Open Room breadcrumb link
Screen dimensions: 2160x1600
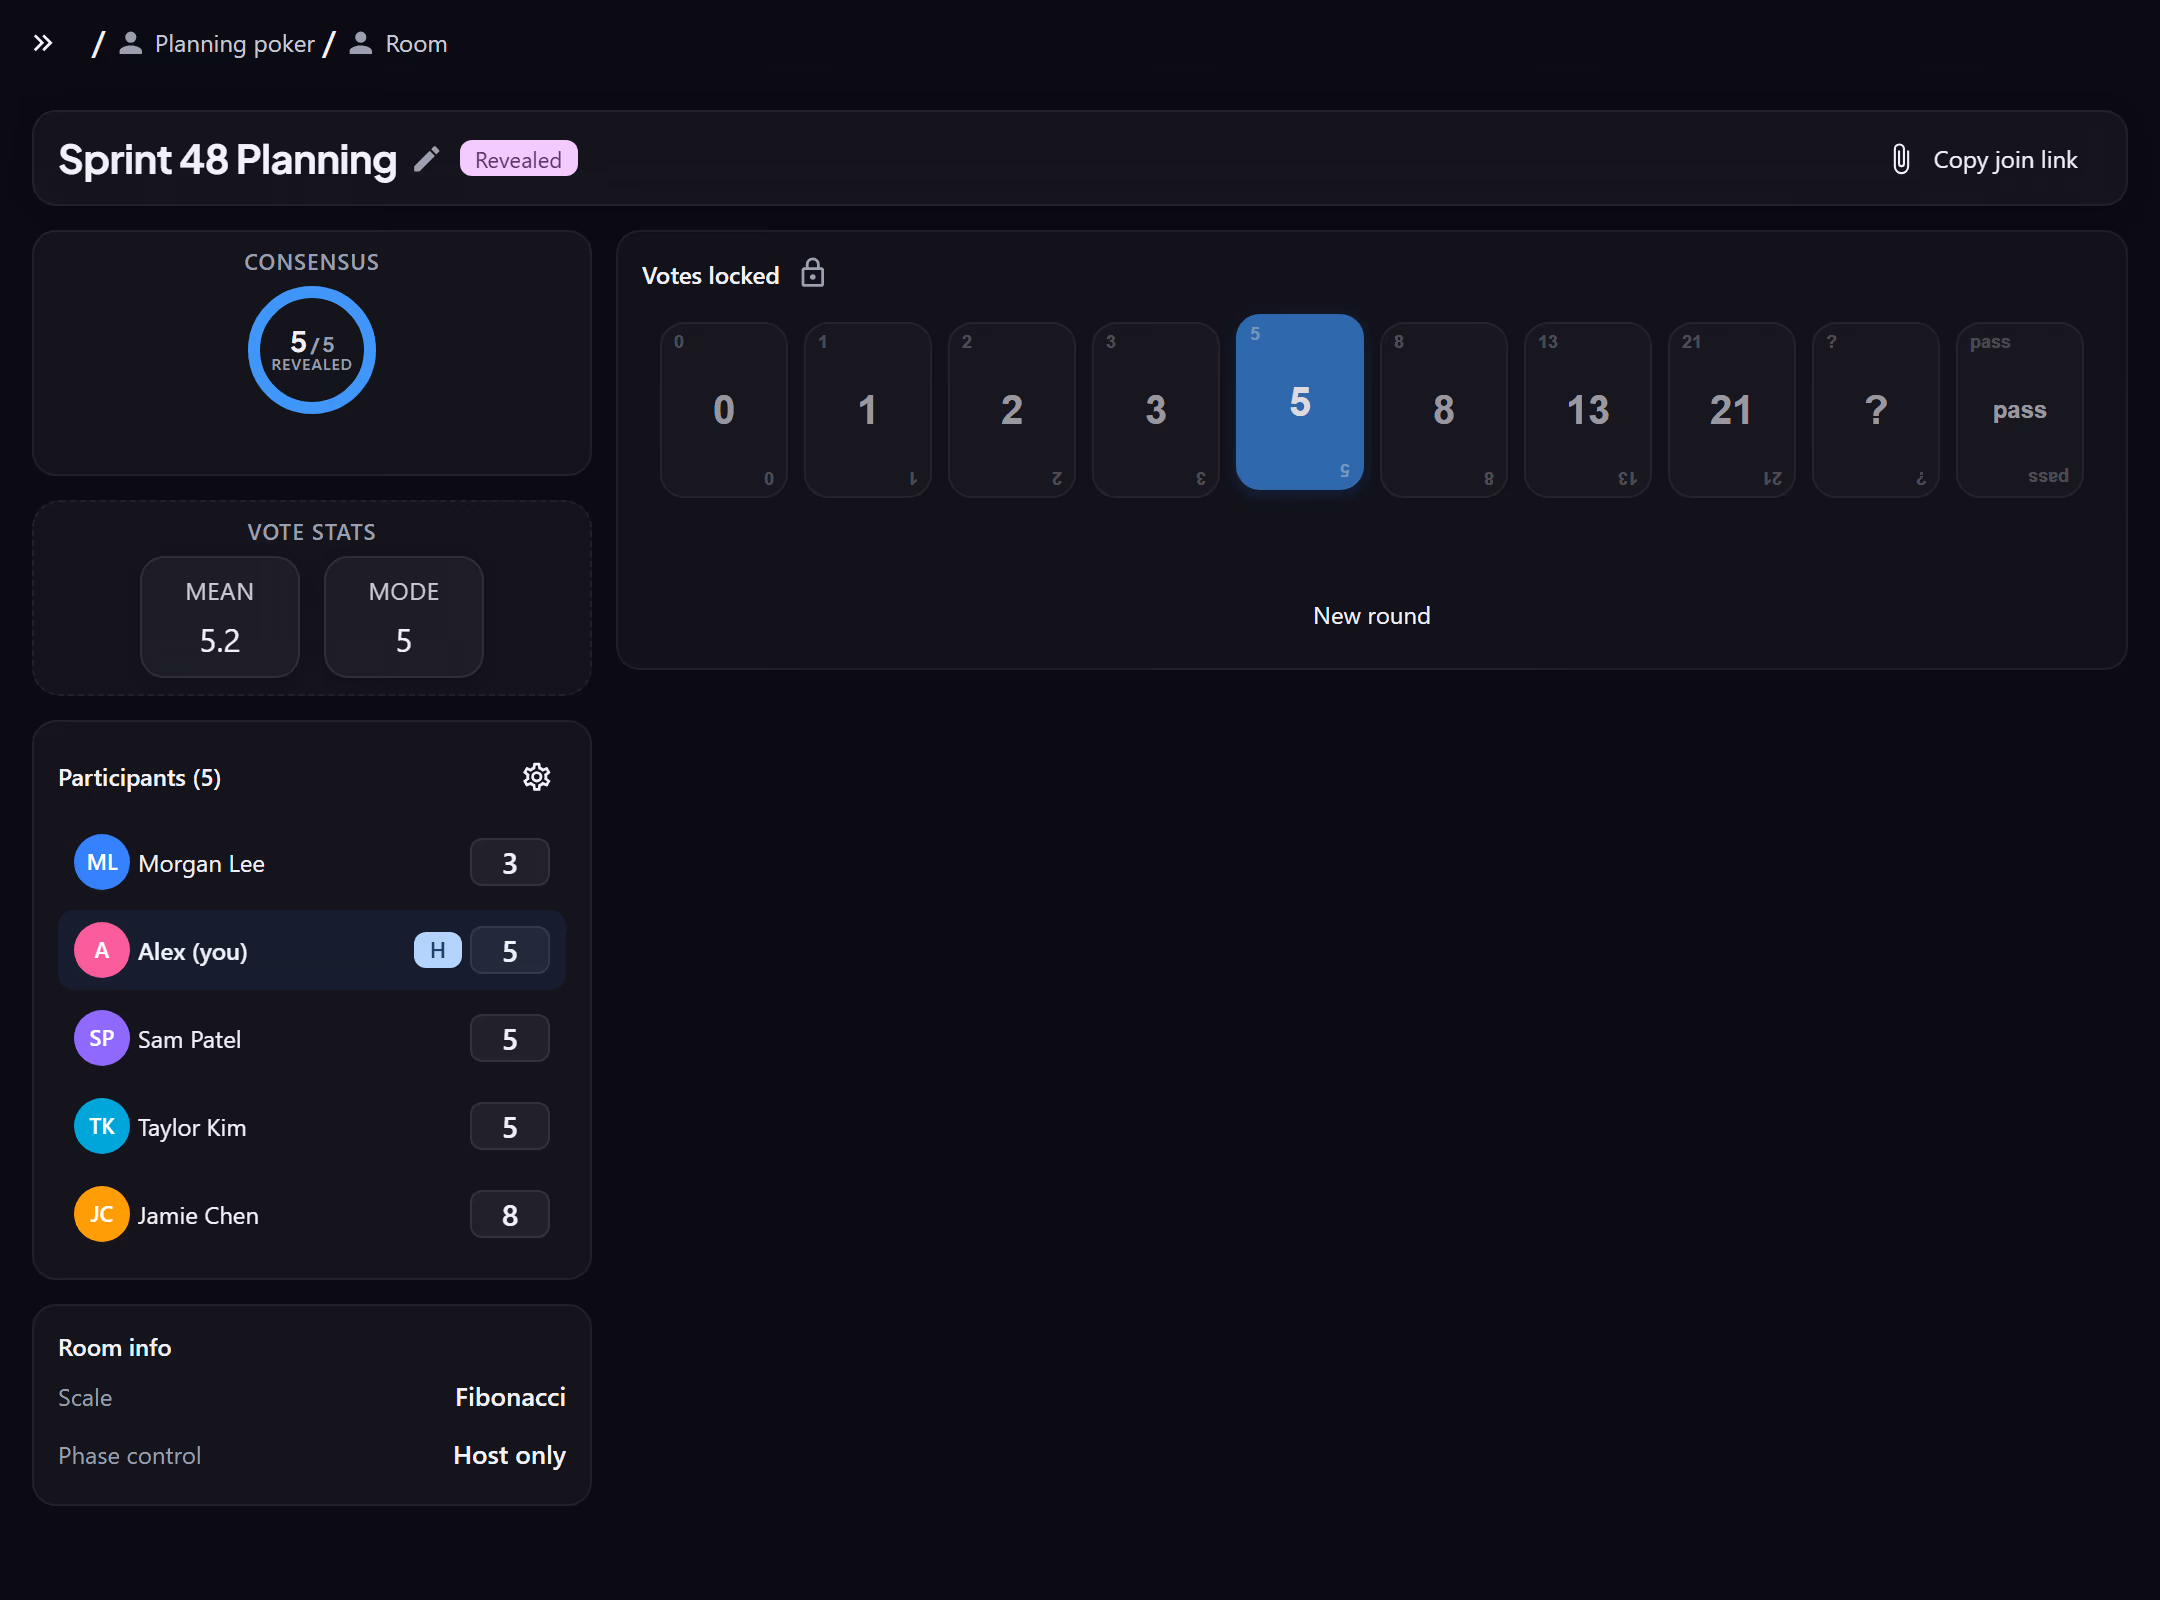coord(416,44)
